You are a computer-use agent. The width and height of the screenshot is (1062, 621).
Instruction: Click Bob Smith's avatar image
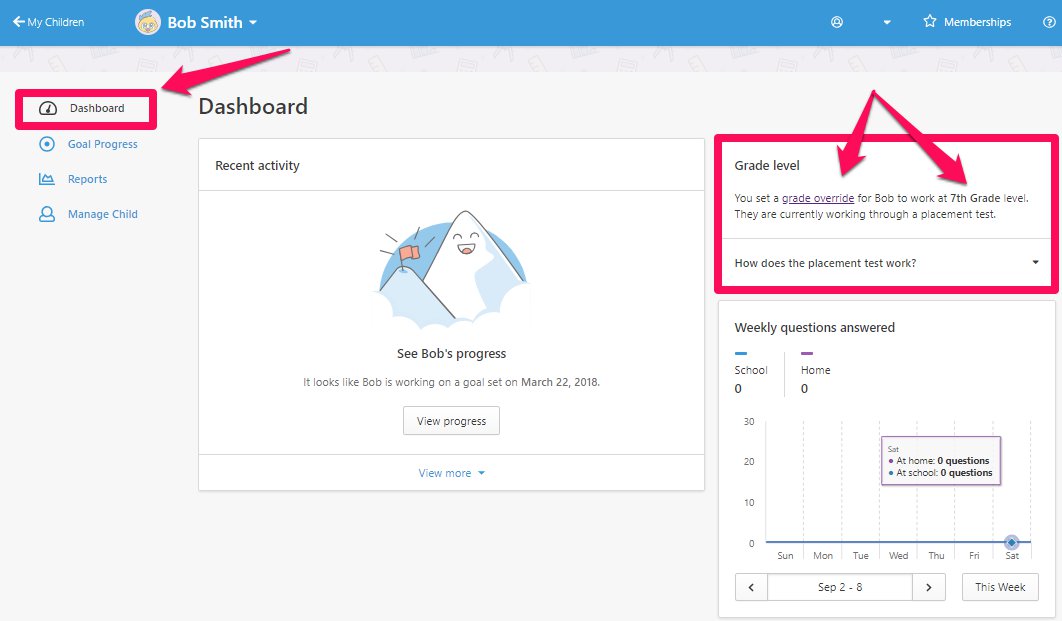(148, 22)
